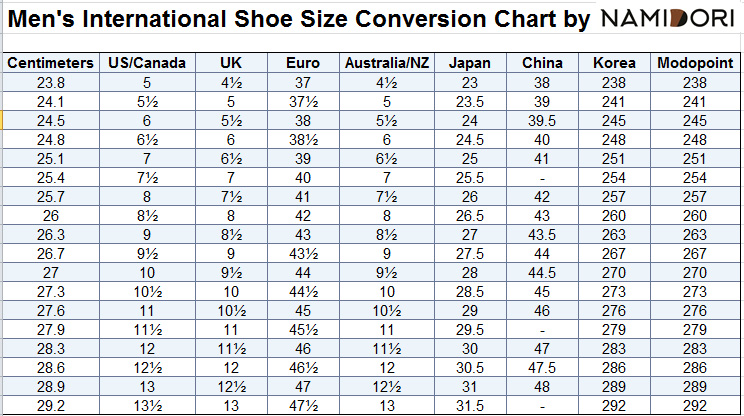Screen dimensions: 744x416
Task: Select the Euro 37½ cell
Action: coord(303,101)
